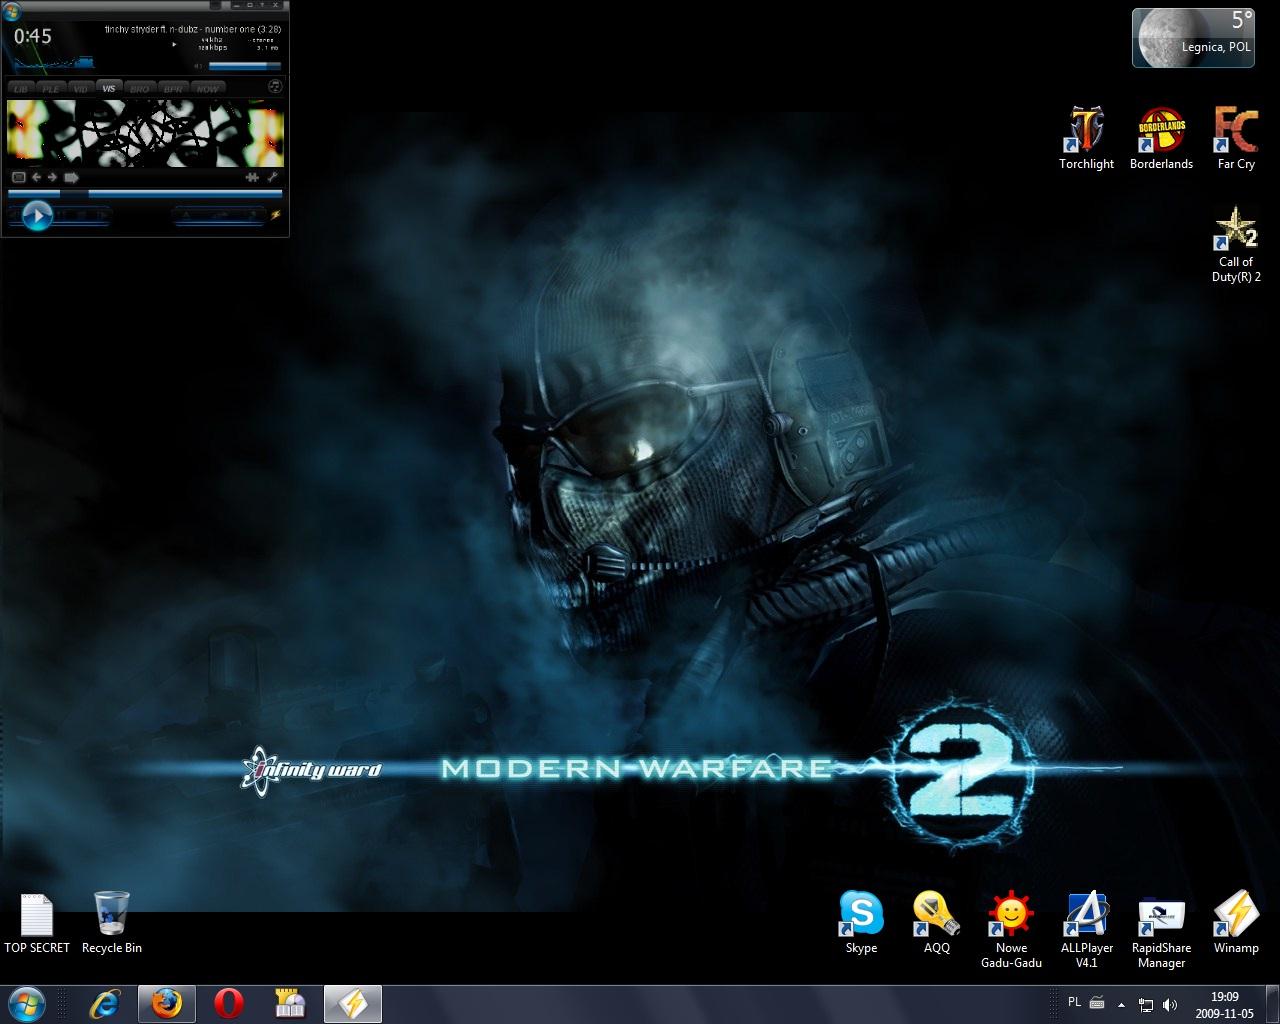Screen dimensions: 1280x1024
Task: Select the TOP SECRET text file
Action: tap(37, 923)
